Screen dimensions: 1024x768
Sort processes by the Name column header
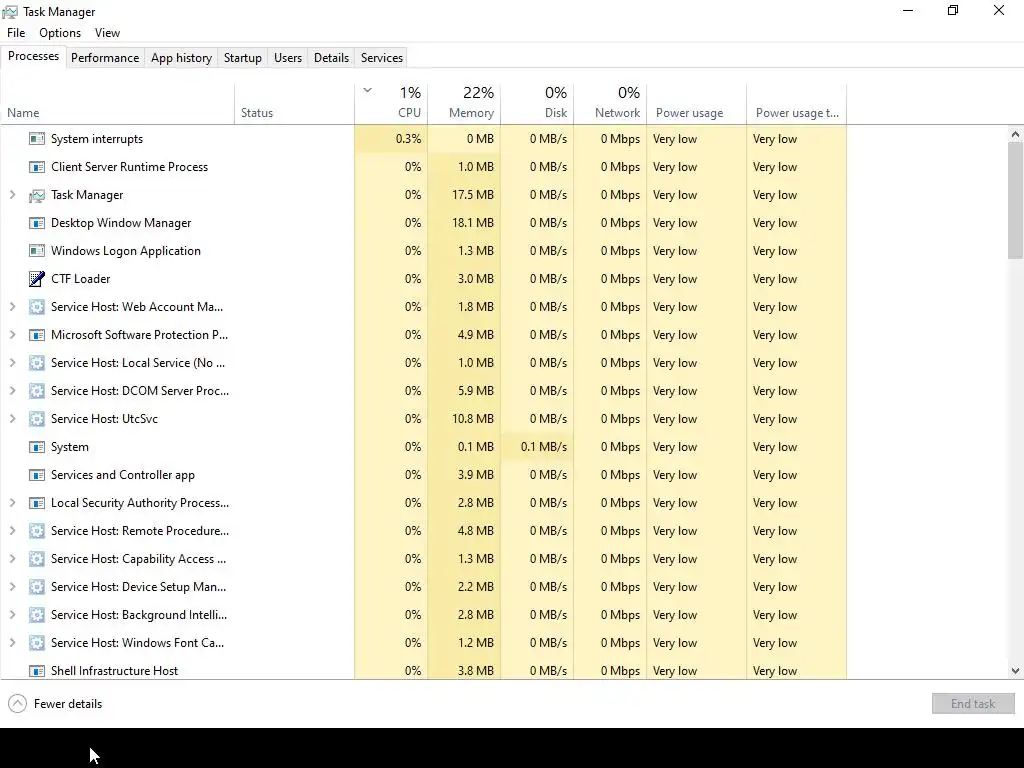tap(118, 104)
